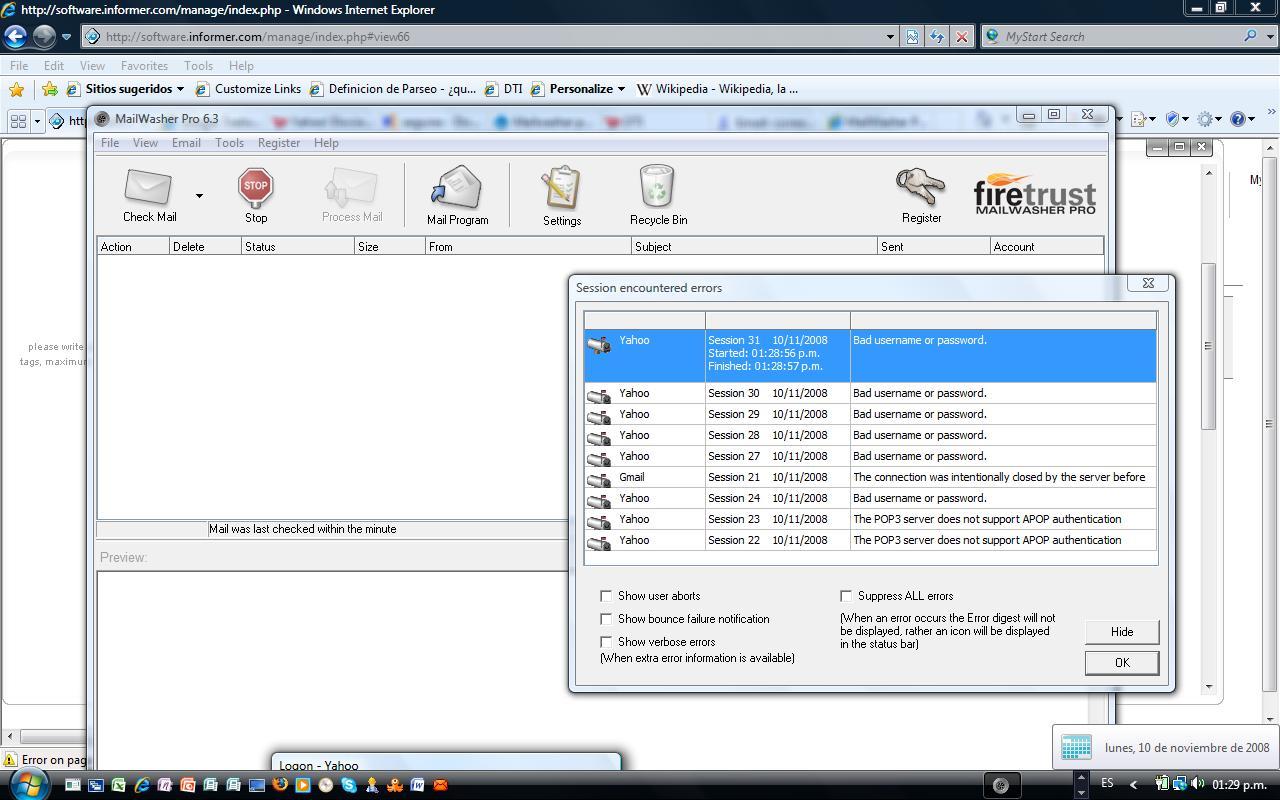Screen dimensions: 1280x800
Task: Enable Show bounce failure notification
Action: click(x=606, y=619)
